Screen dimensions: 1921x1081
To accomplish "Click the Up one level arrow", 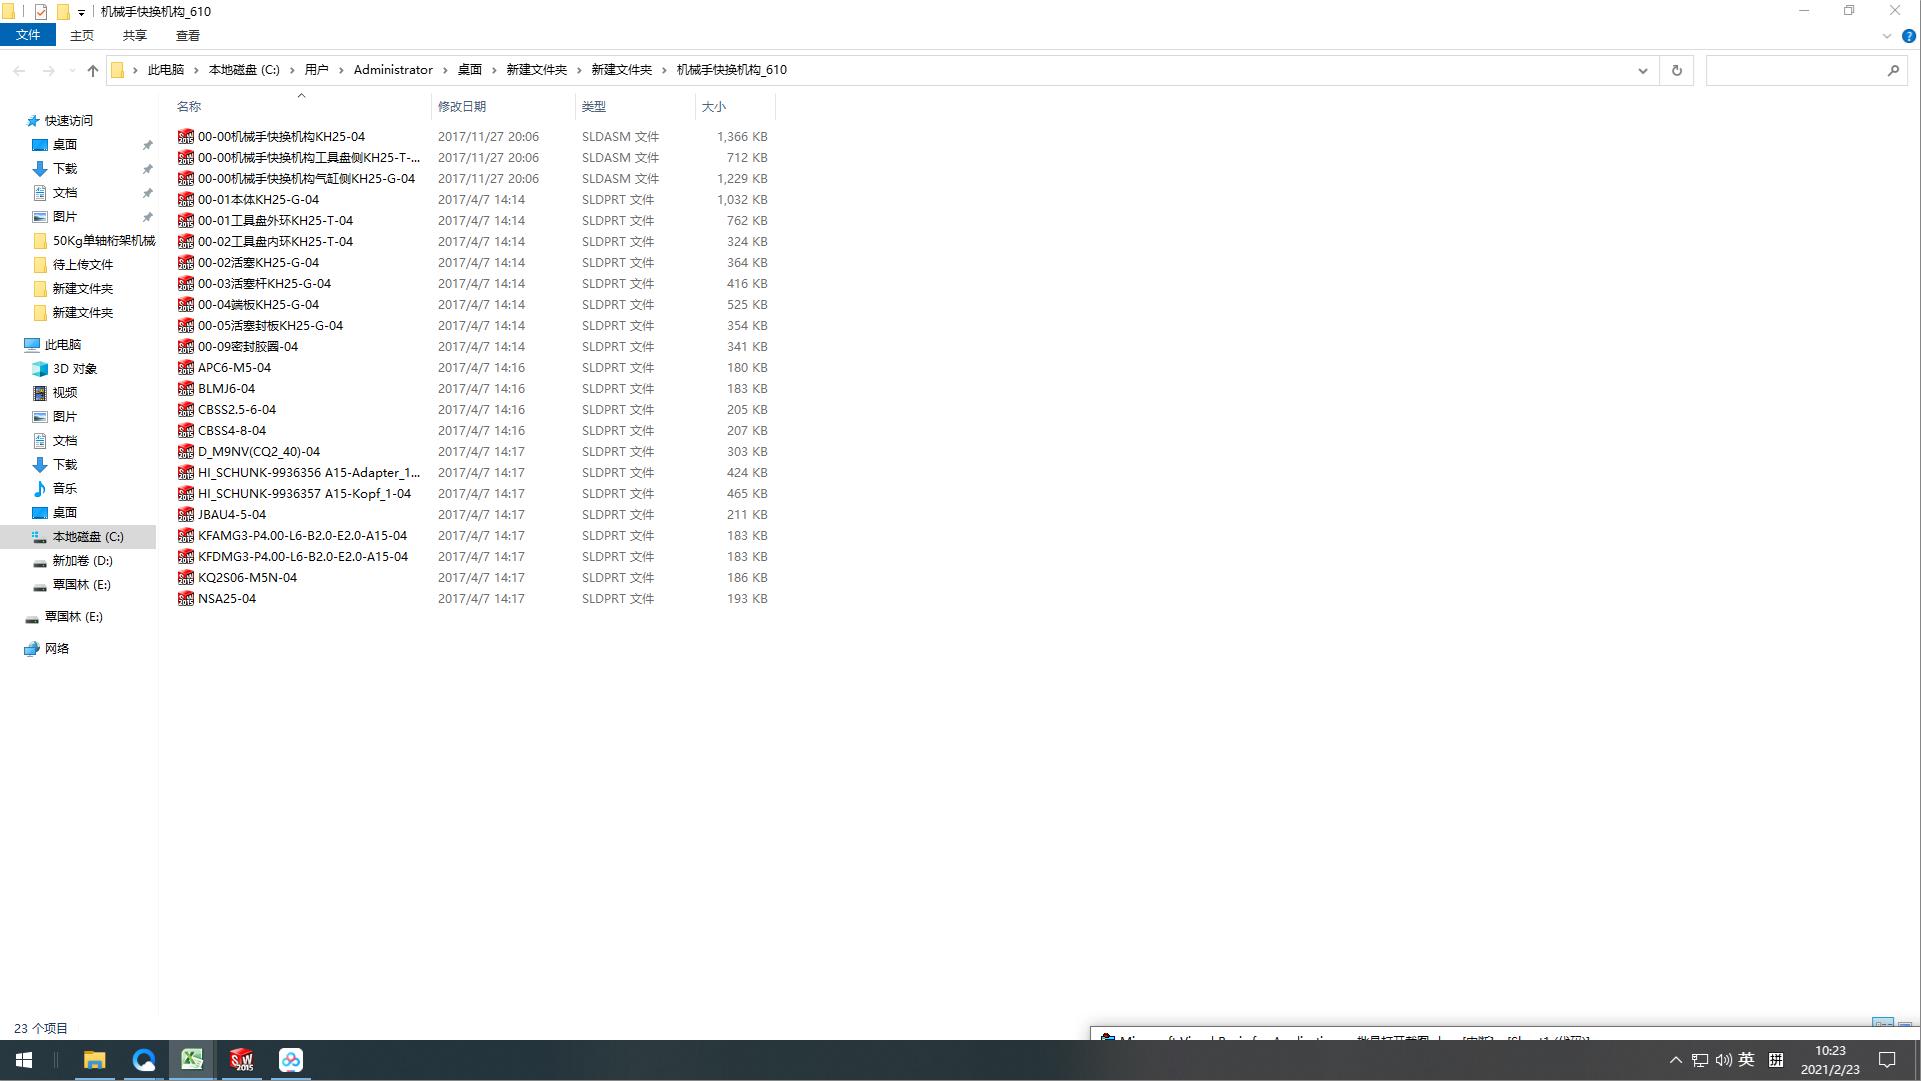I will click(93, 70).
